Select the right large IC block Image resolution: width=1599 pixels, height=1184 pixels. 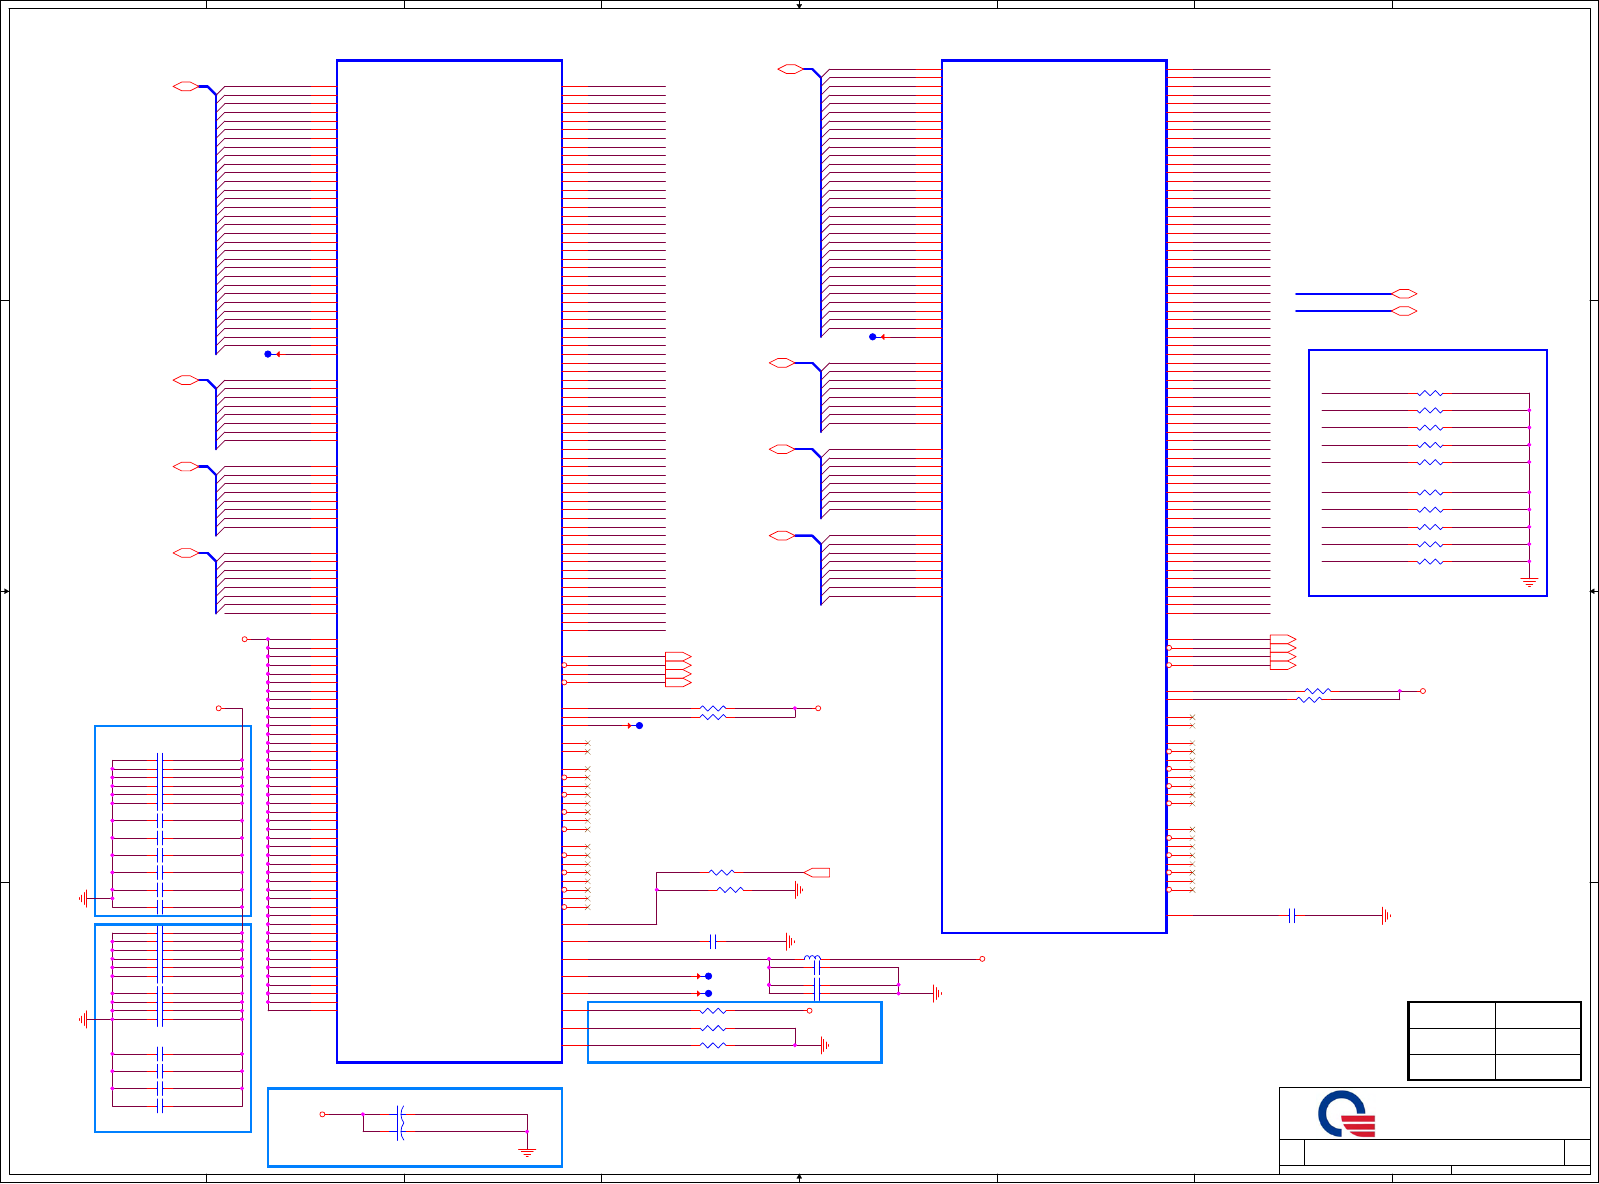[x=1054, y=496]
